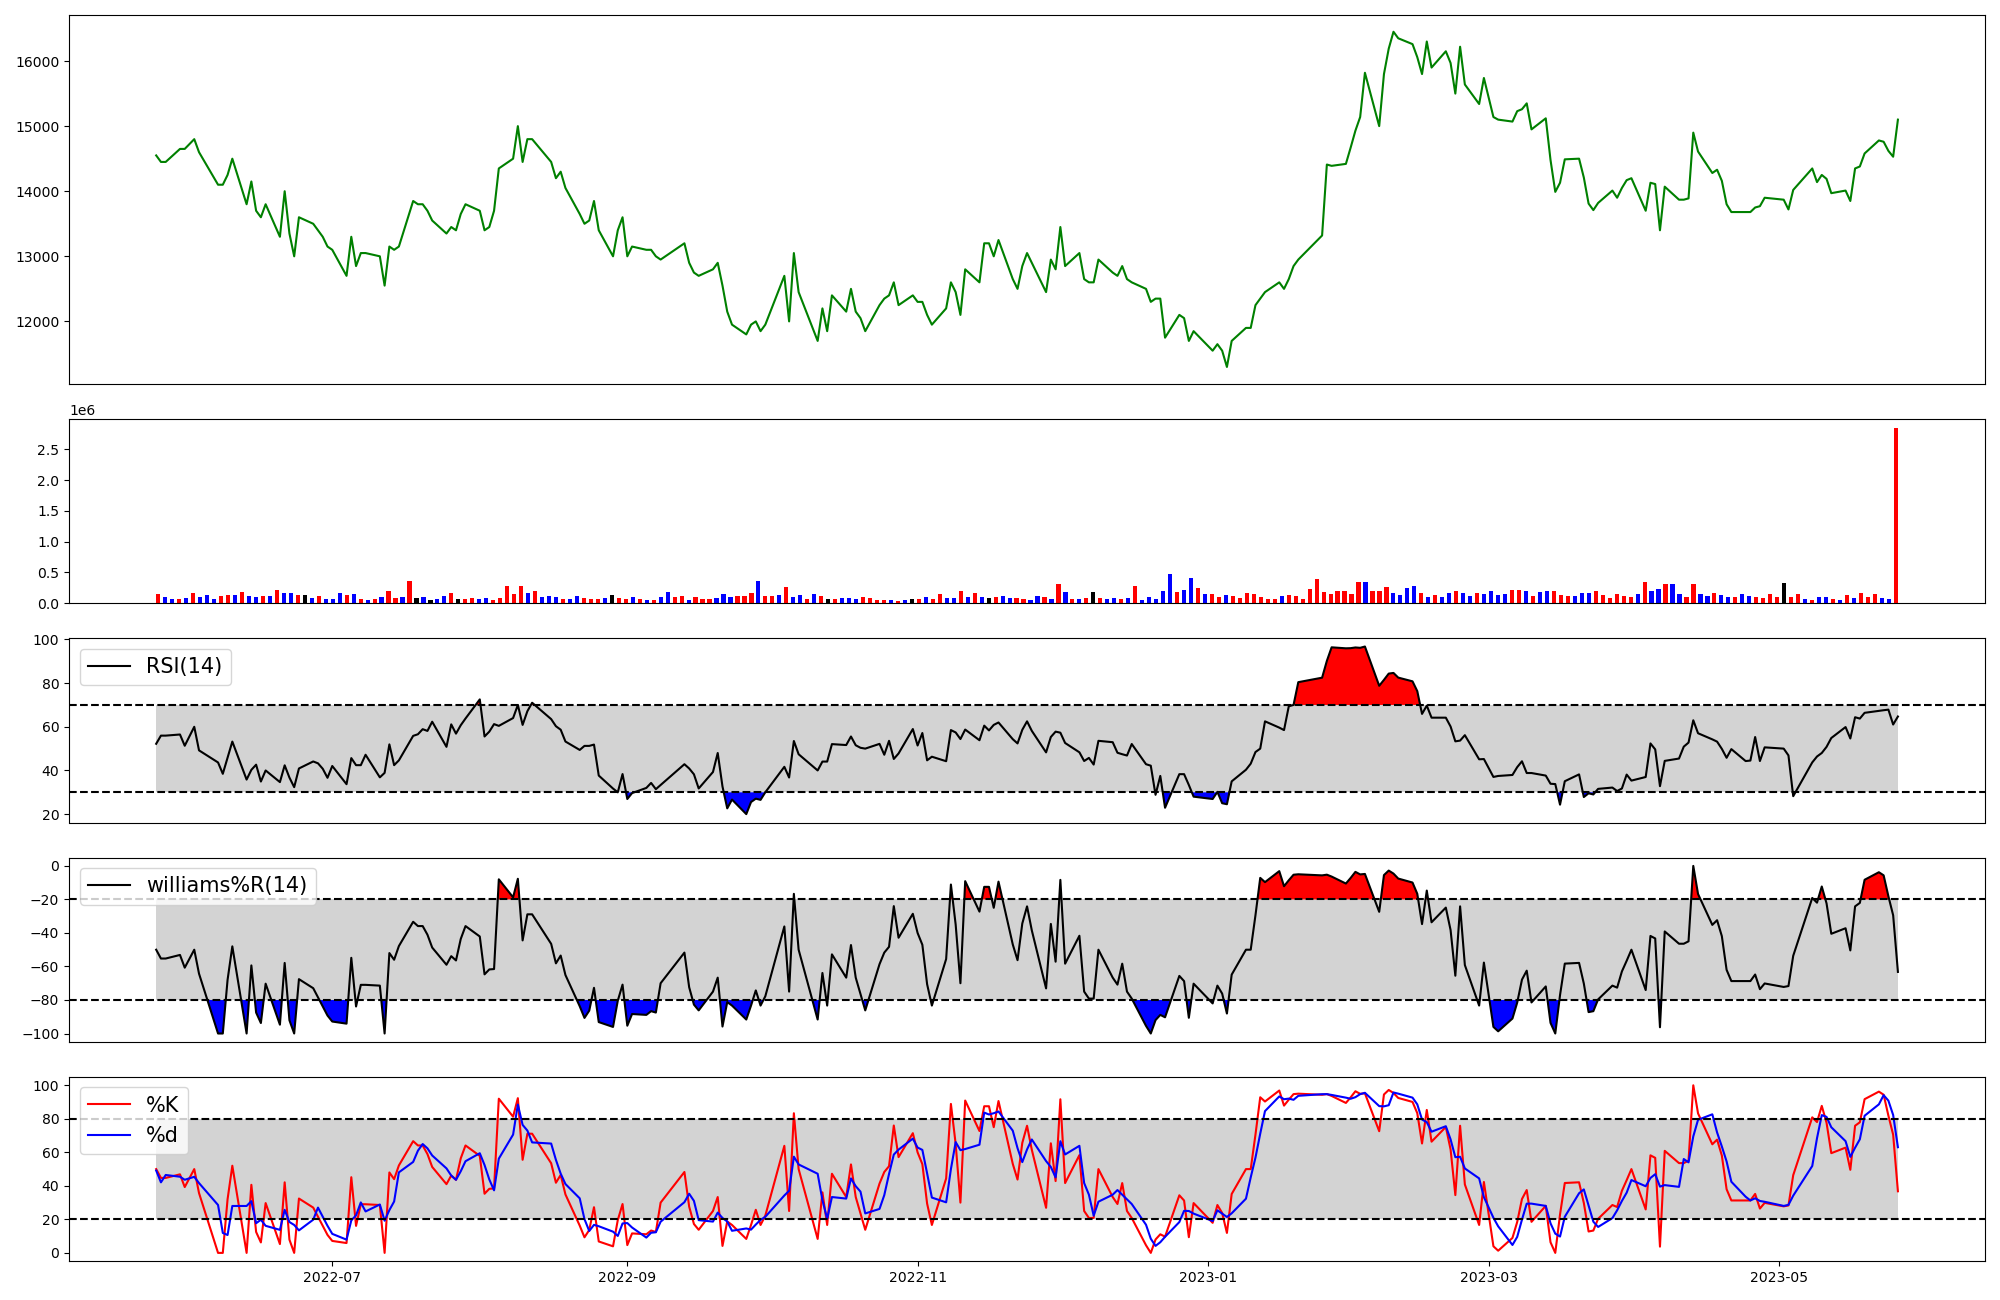Click the 2022-11 date axis label
The height and width of the screenshot is (1300, 2000).
pyautogui.click(x=918, y=1277)
